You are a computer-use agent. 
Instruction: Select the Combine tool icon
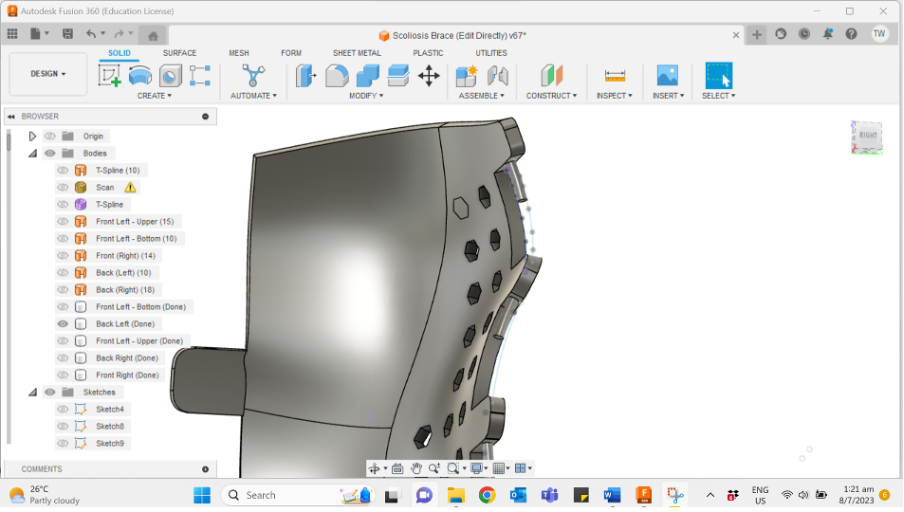367,76
